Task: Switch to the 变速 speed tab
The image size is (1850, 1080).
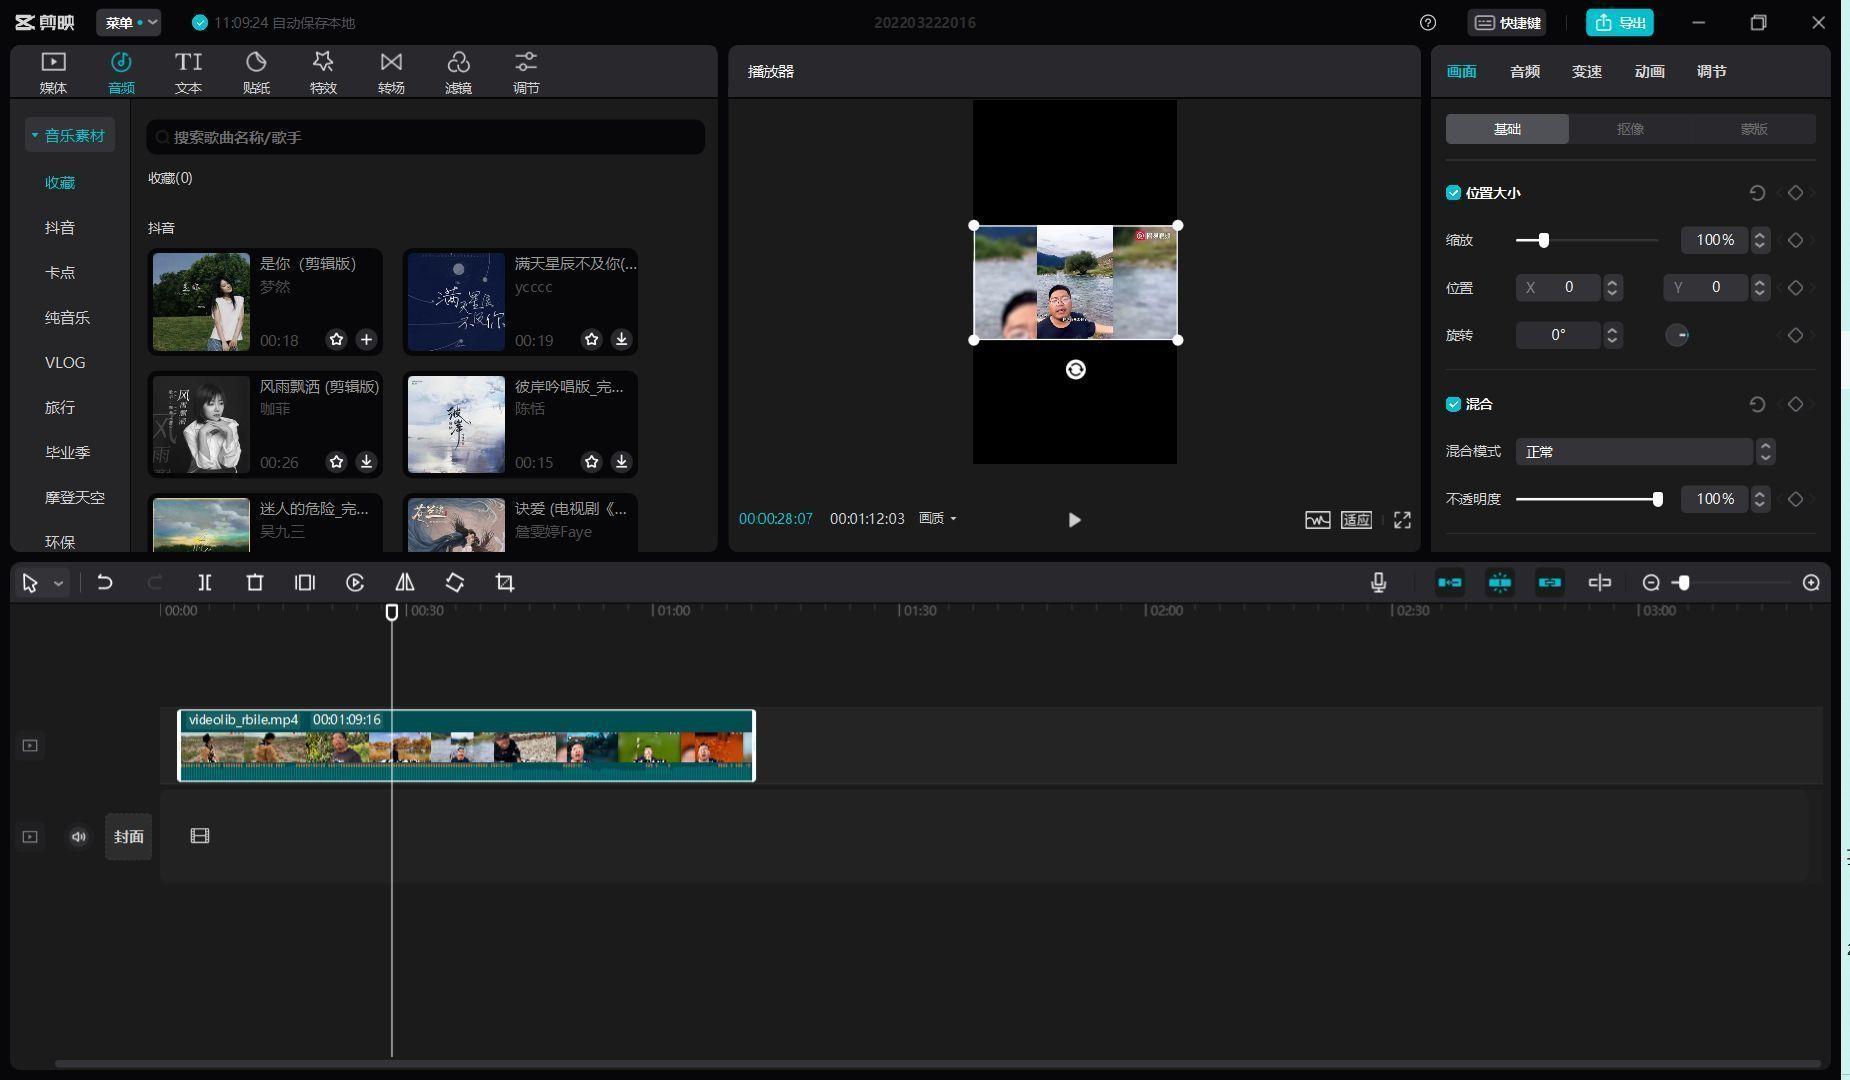Action: coord(1587,72)
